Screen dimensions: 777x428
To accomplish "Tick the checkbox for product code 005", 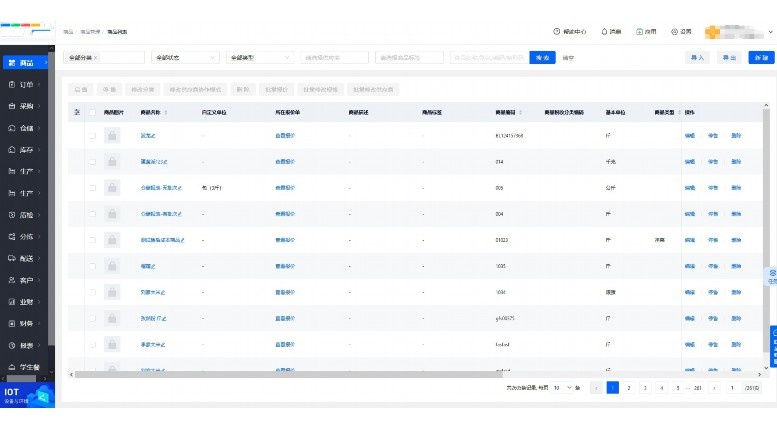I will click(x=92, y=188).
